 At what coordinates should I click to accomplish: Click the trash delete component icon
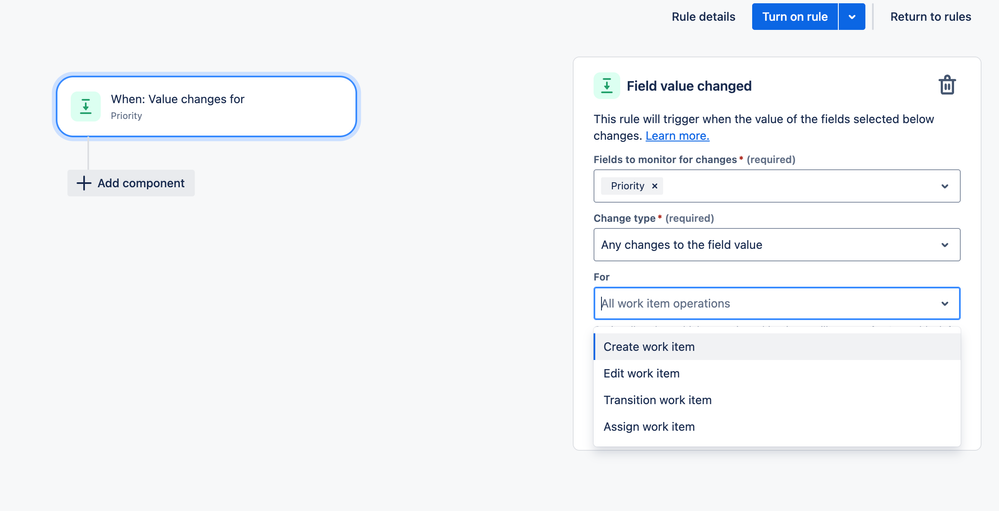point(947,86)
